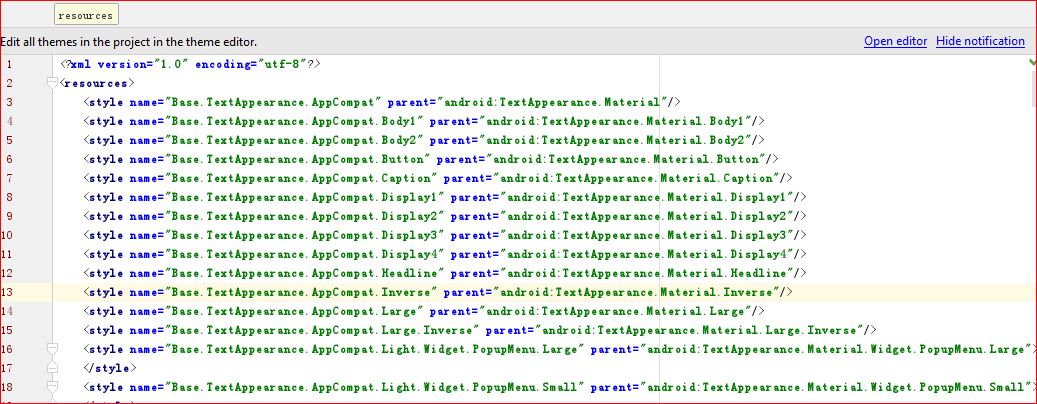Click line number 15 in the gutter
Screen dimensions: 1037x404
coord(9,330)
